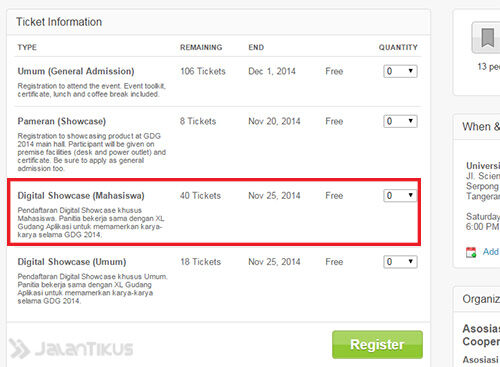Viewport: 500px width, 367px height.
Task: Click the Asosiasi organizer name link
Action: (x=481, y=335)
